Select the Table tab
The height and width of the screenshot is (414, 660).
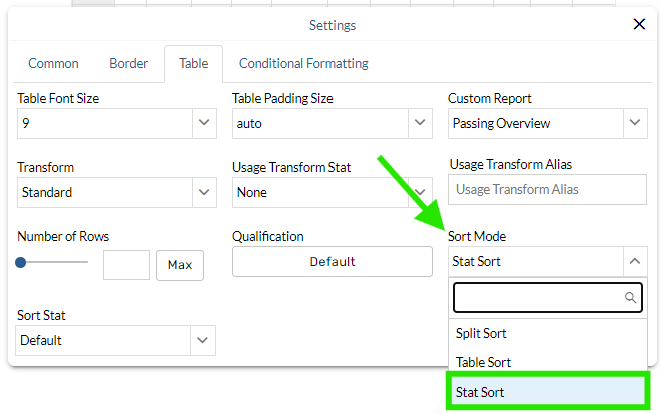193,63
